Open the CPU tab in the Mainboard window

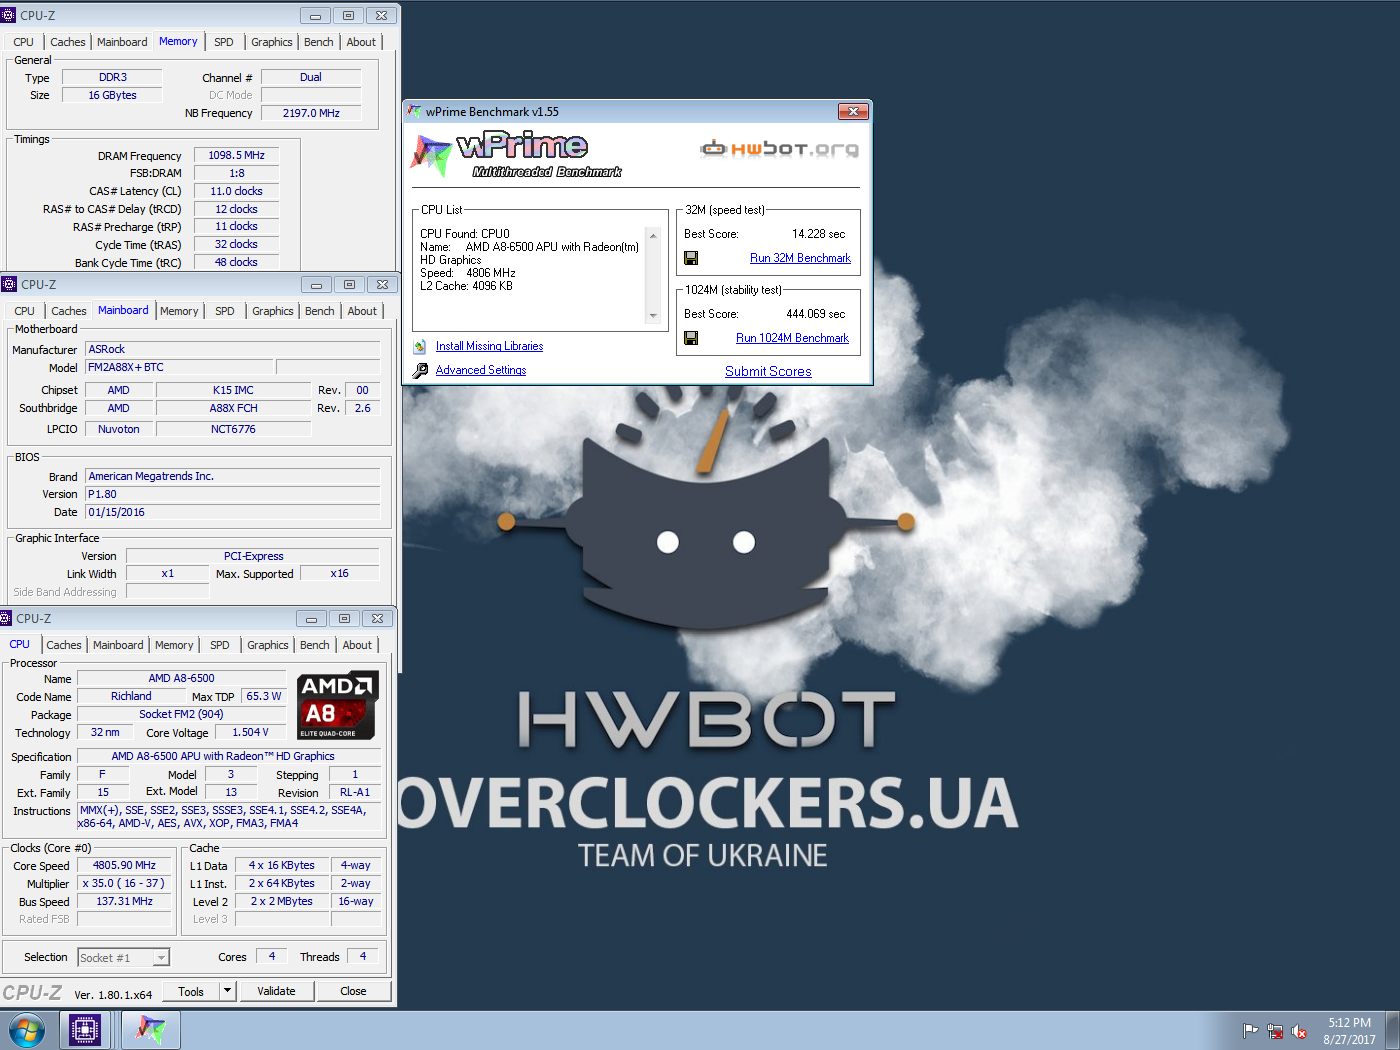coord(25,311)
